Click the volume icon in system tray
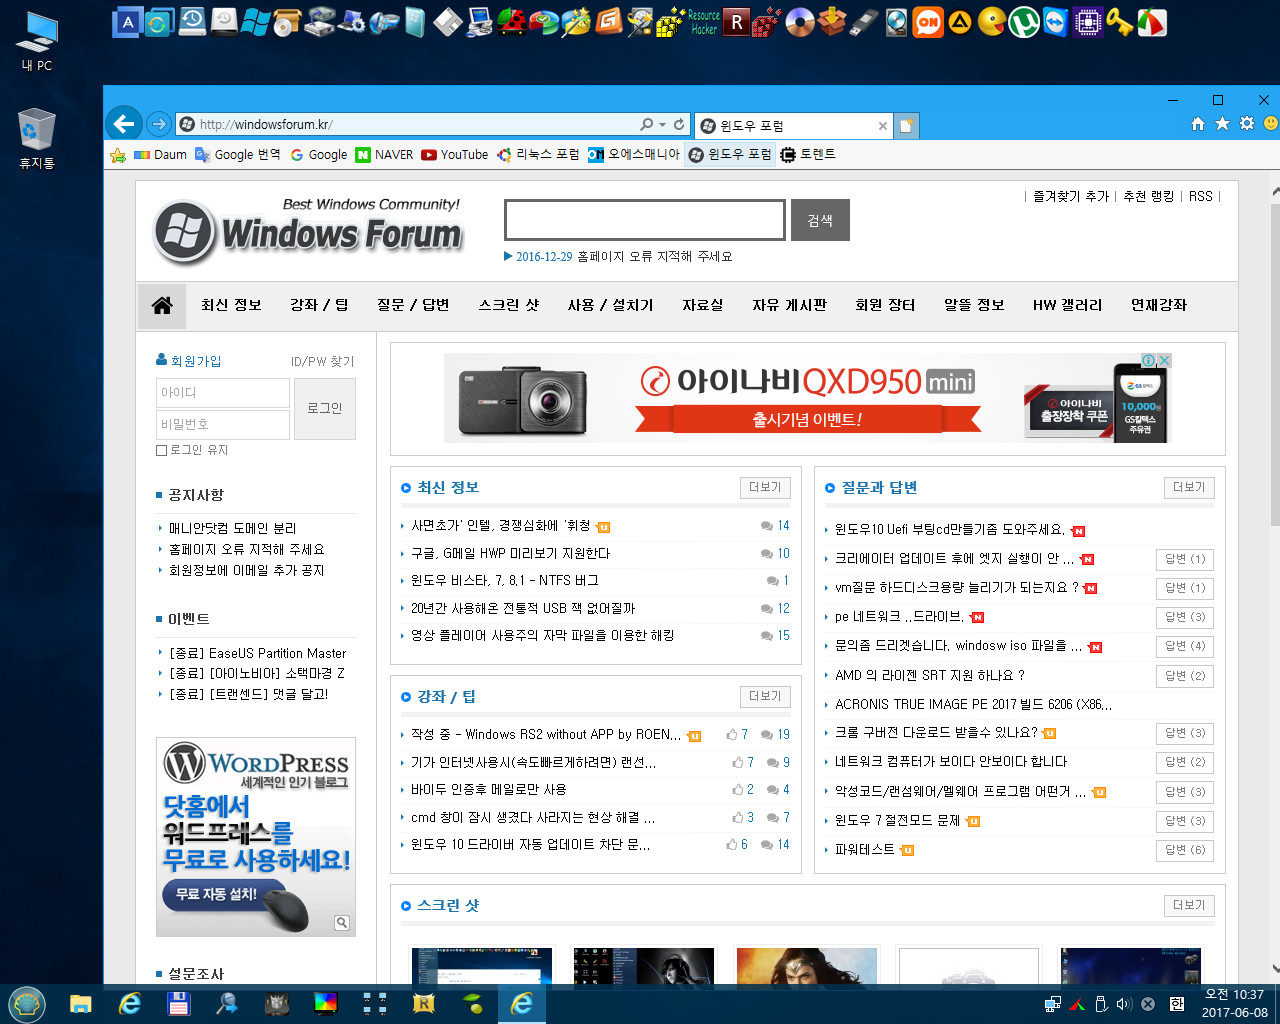 [1123, 1004]
